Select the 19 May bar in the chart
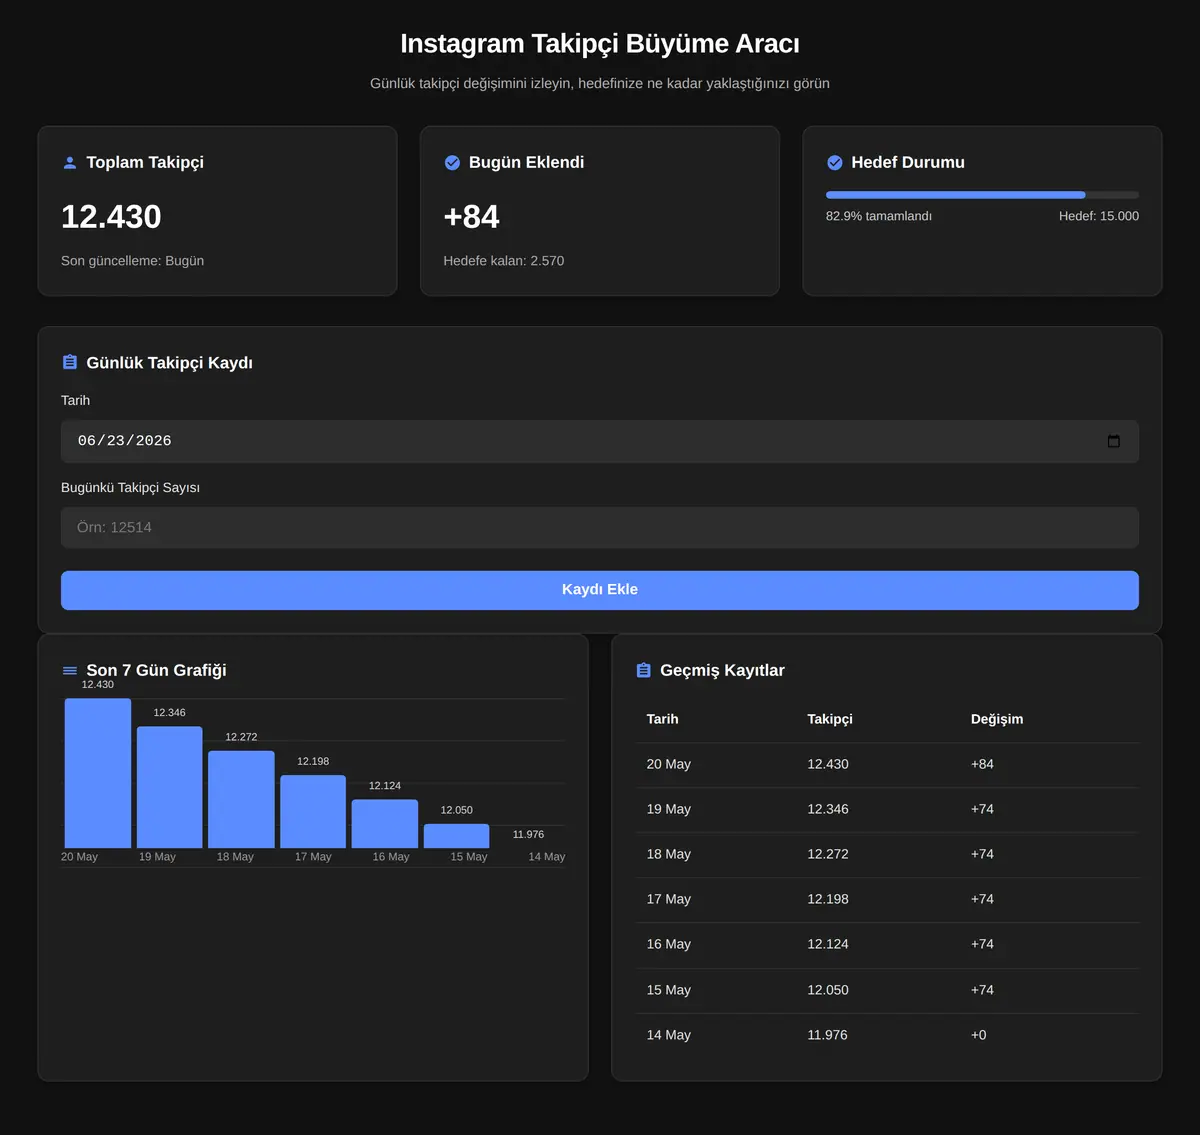 tap(169, 787)
